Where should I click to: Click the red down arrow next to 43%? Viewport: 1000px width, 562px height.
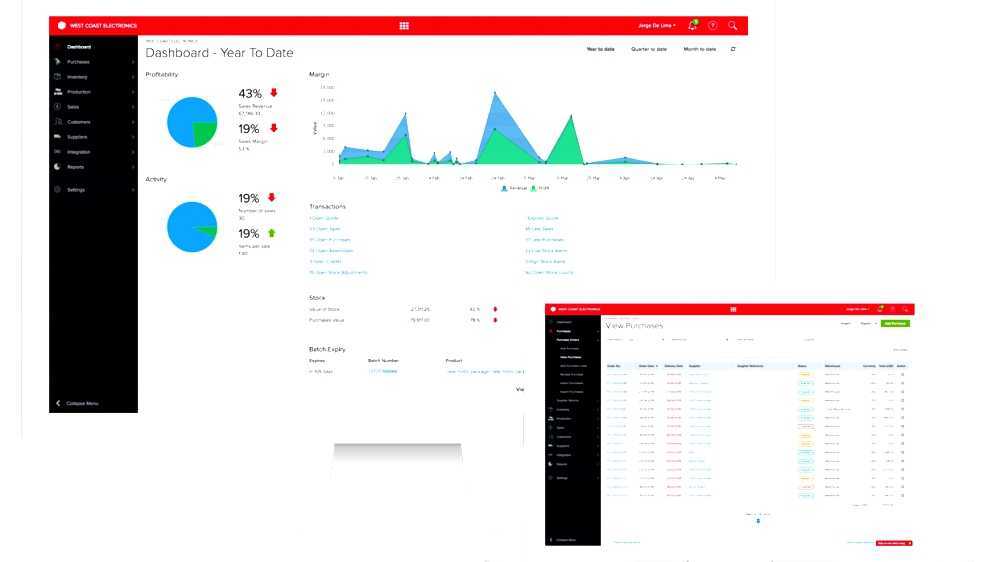pos(274,92)
